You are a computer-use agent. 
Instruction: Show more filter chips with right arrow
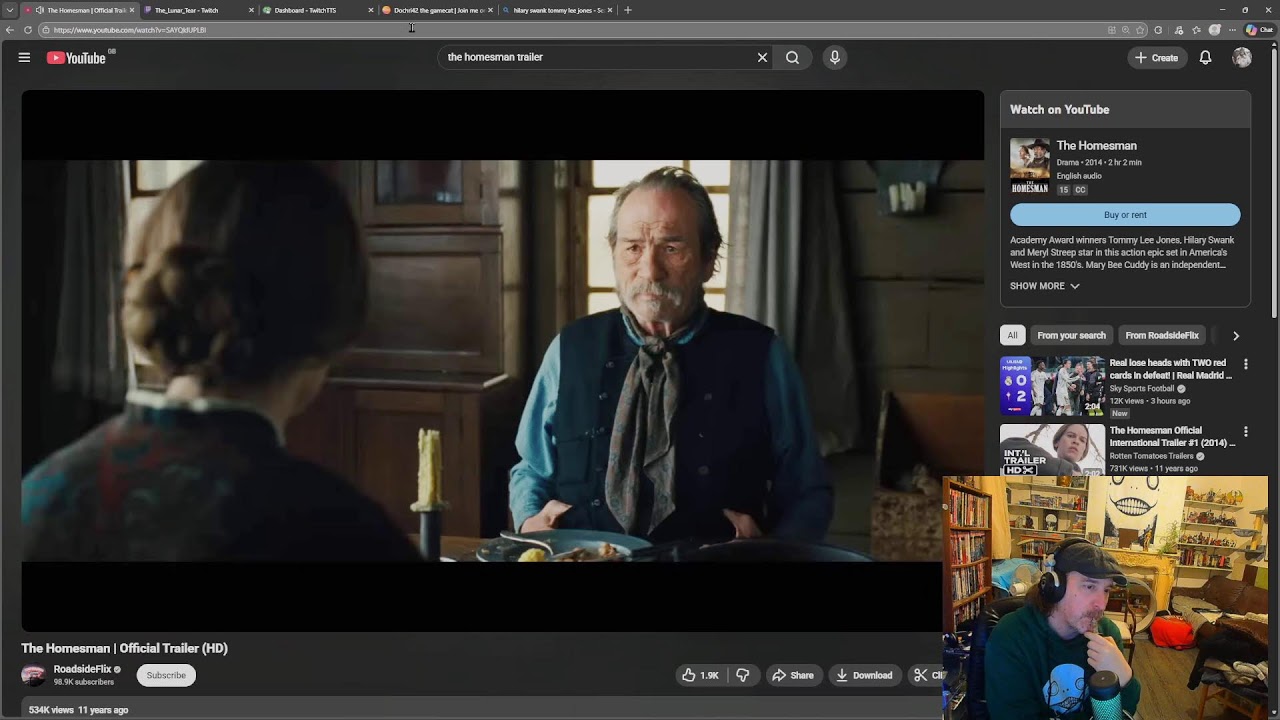coord(1236,336)
